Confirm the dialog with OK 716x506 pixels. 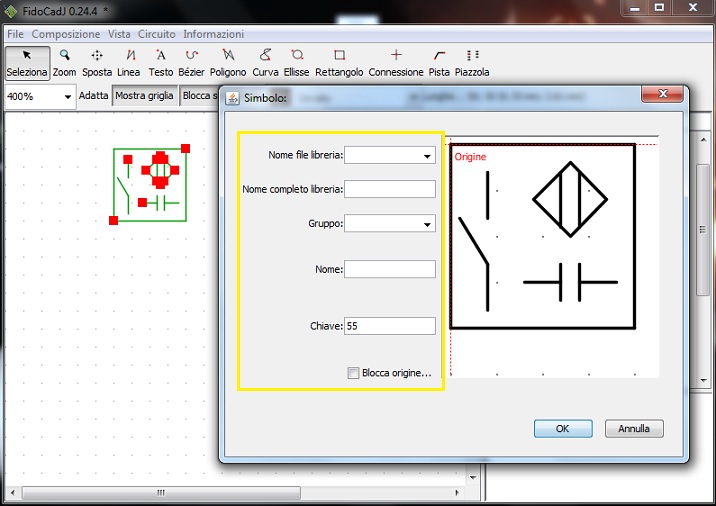562,428
